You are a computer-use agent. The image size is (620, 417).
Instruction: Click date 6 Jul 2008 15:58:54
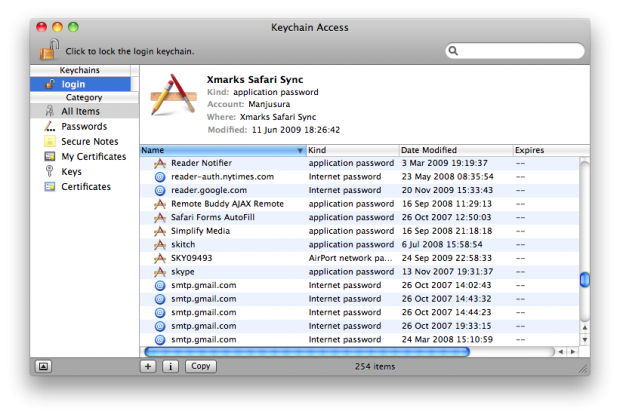coord(442,245)
